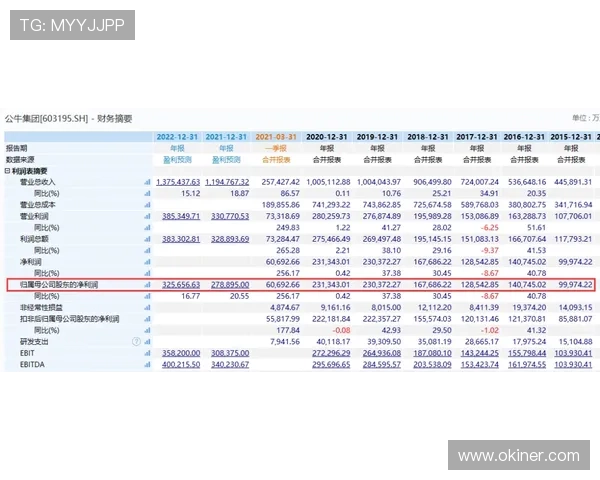600x480 pixels.
Task: Open chart icon for 归属母公司股东的净利润
Action: (146, 285)
